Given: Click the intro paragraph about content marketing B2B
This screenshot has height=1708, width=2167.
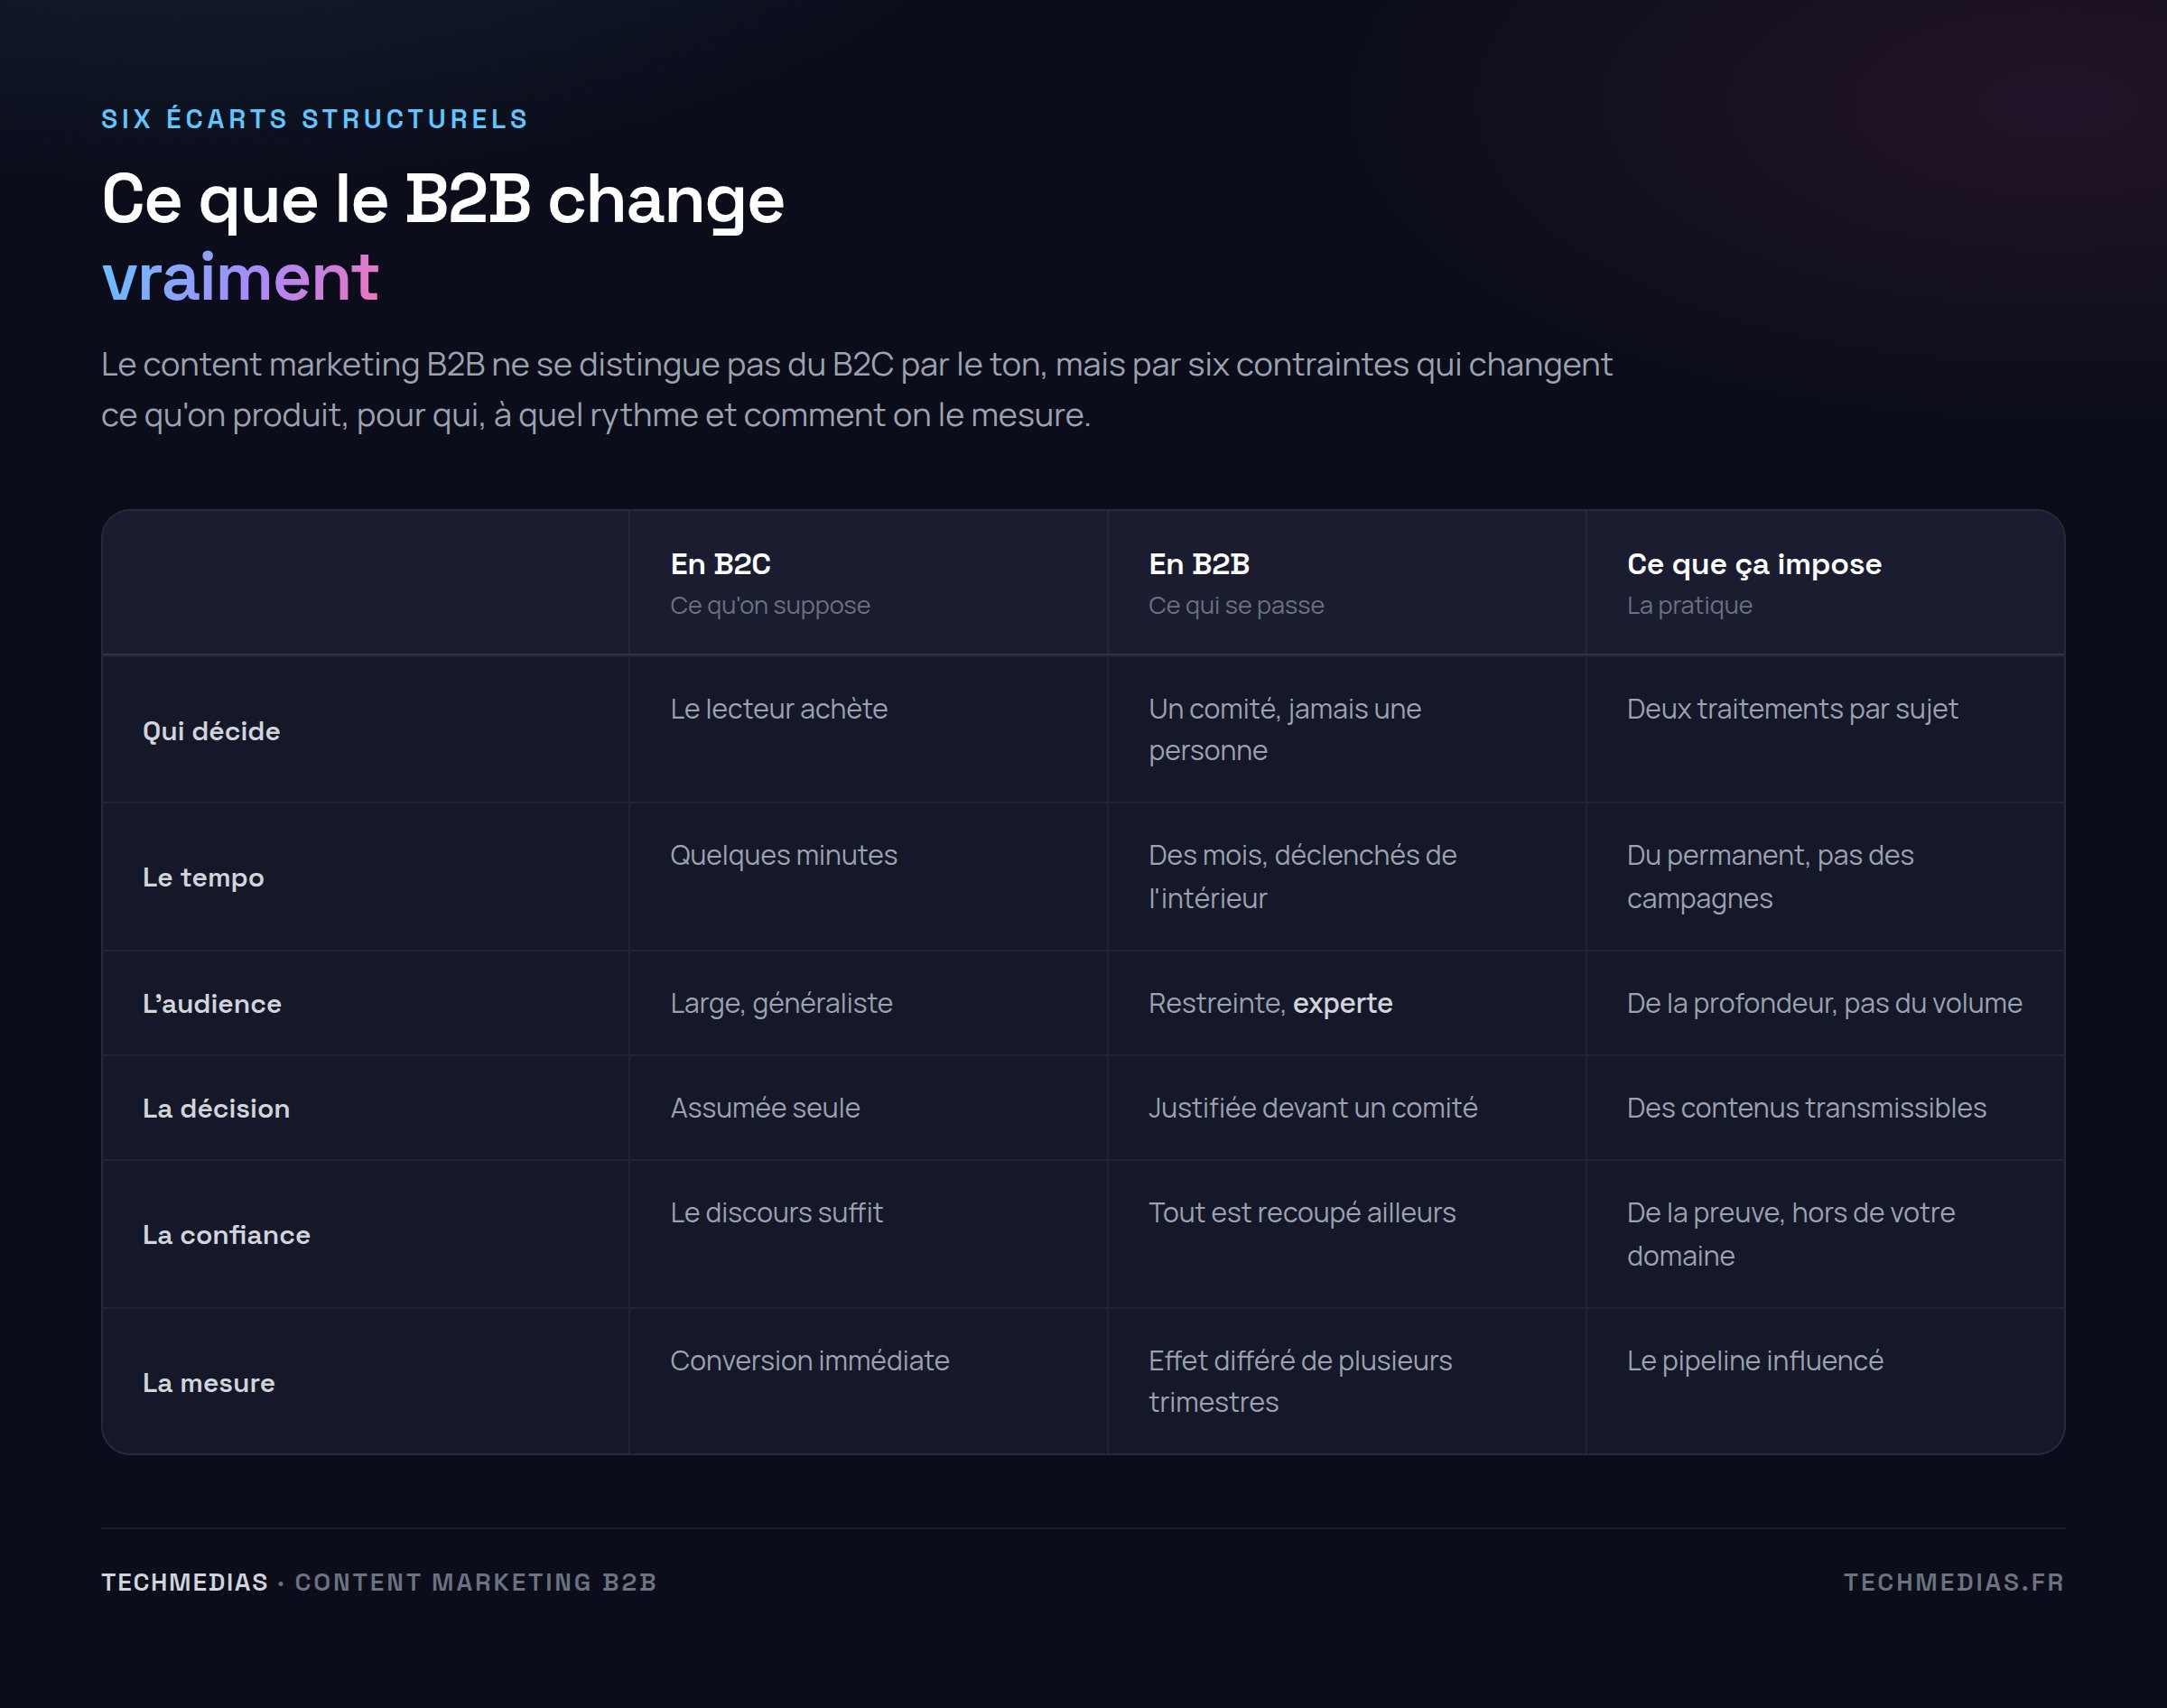Looking at the screenshot, I should pyautogui.click(x=856, y=389).
